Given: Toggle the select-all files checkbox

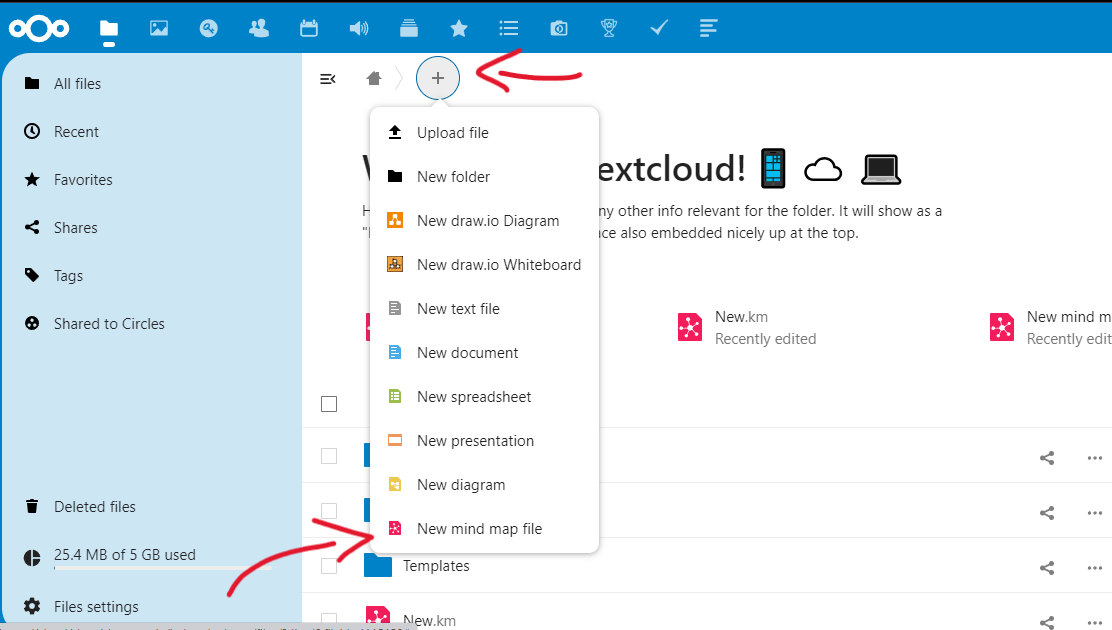Looking at the screenshot, I should point(330,404).
